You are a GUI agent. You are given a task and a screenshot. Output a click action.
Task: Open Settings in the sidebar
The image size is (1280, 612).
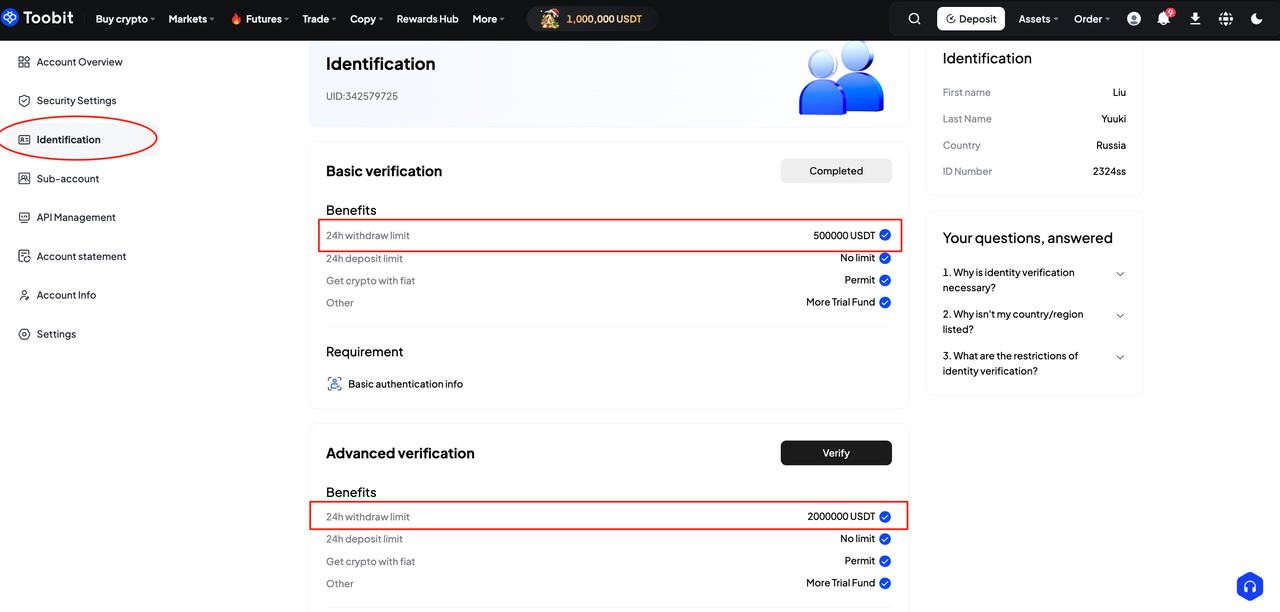(x=56, y=334)
